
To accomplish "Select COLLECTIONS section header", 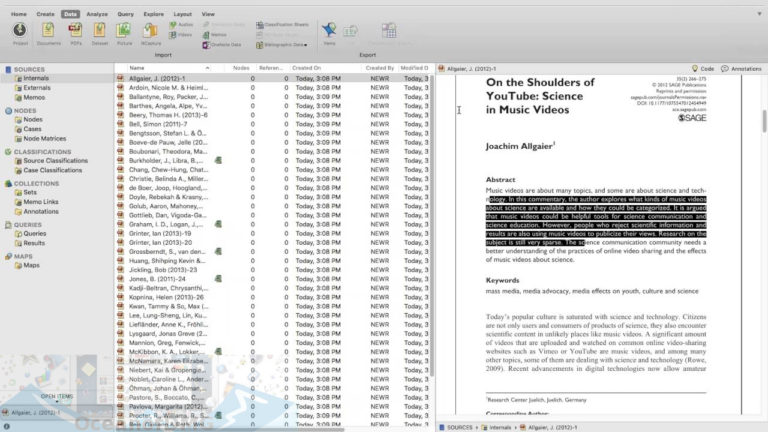I will 36,184.
